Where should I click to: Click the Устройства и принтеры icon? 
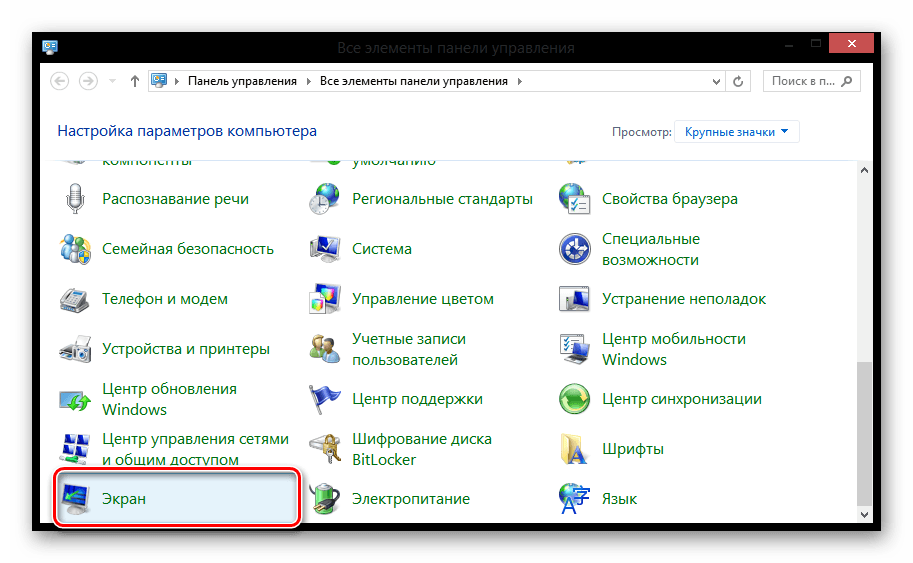click(76, 348)
